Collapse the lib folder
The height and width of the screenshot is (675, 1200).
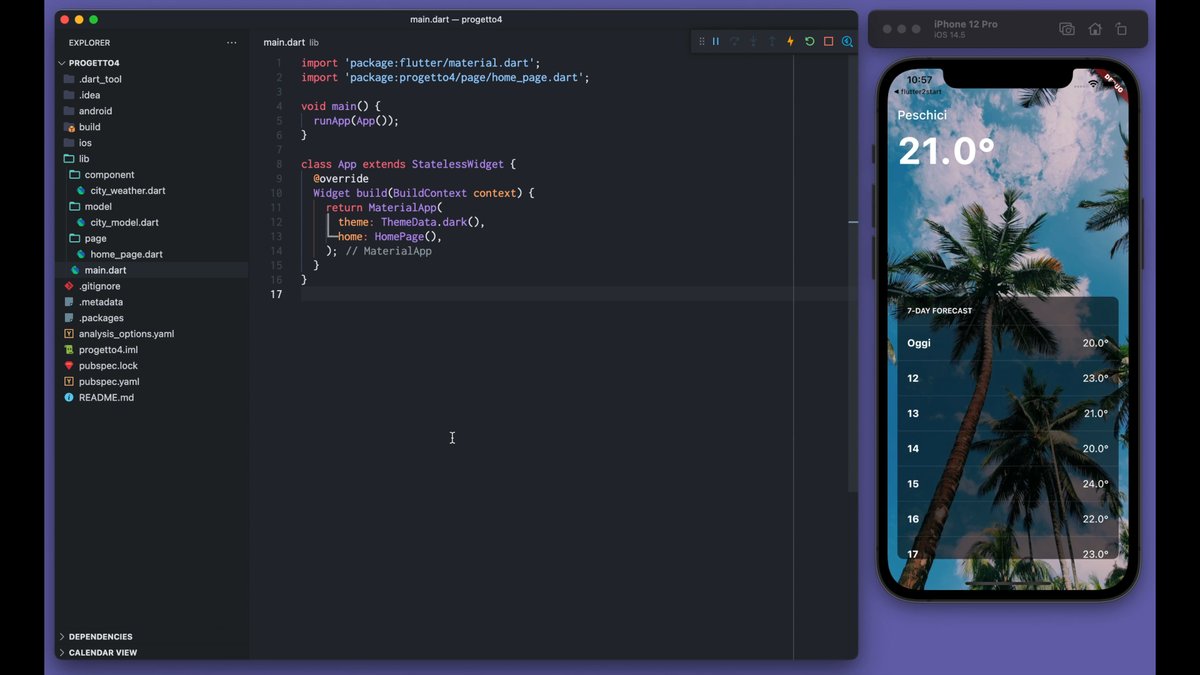click(84, 159)
